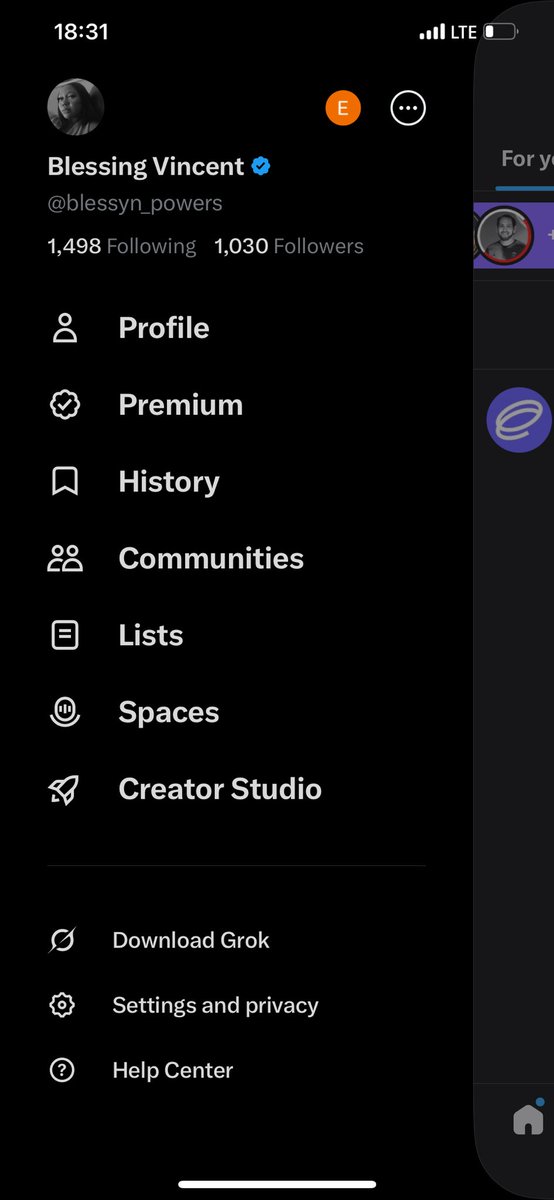Tap the Home icon in bottom bar

pos(528,1120)
